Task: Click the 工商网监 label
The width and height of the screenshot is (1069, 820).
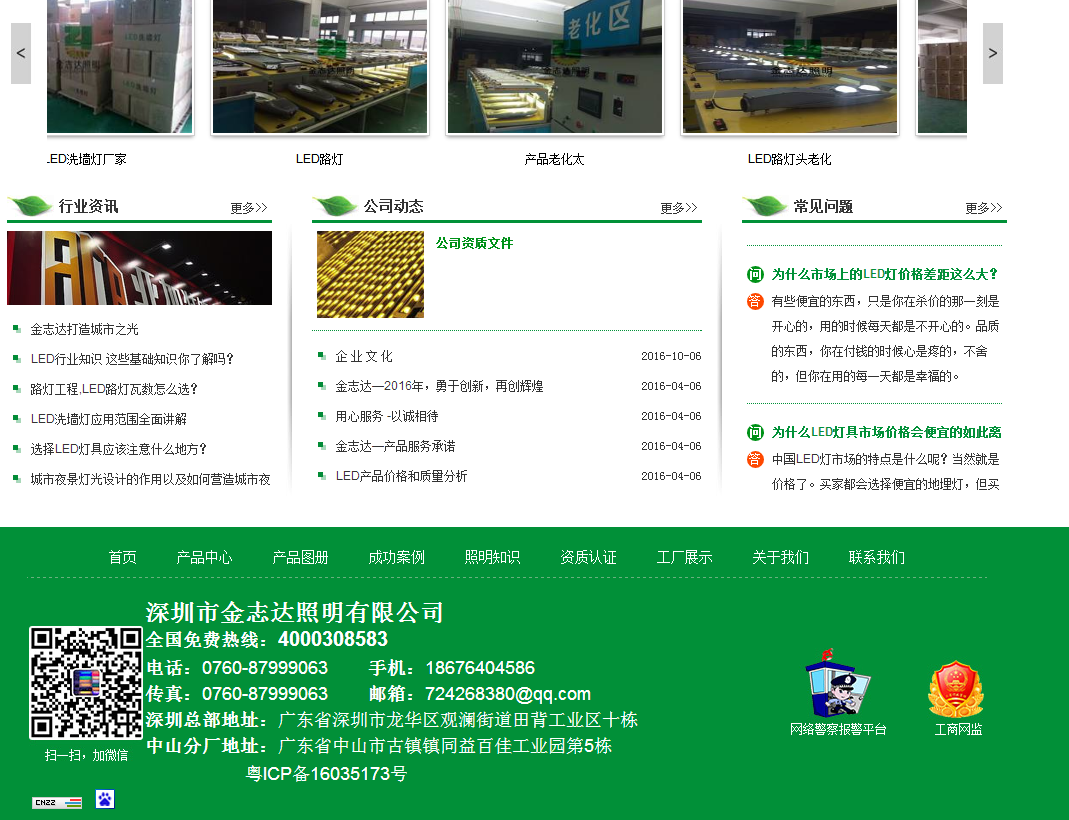Action: tap(958, 729)
